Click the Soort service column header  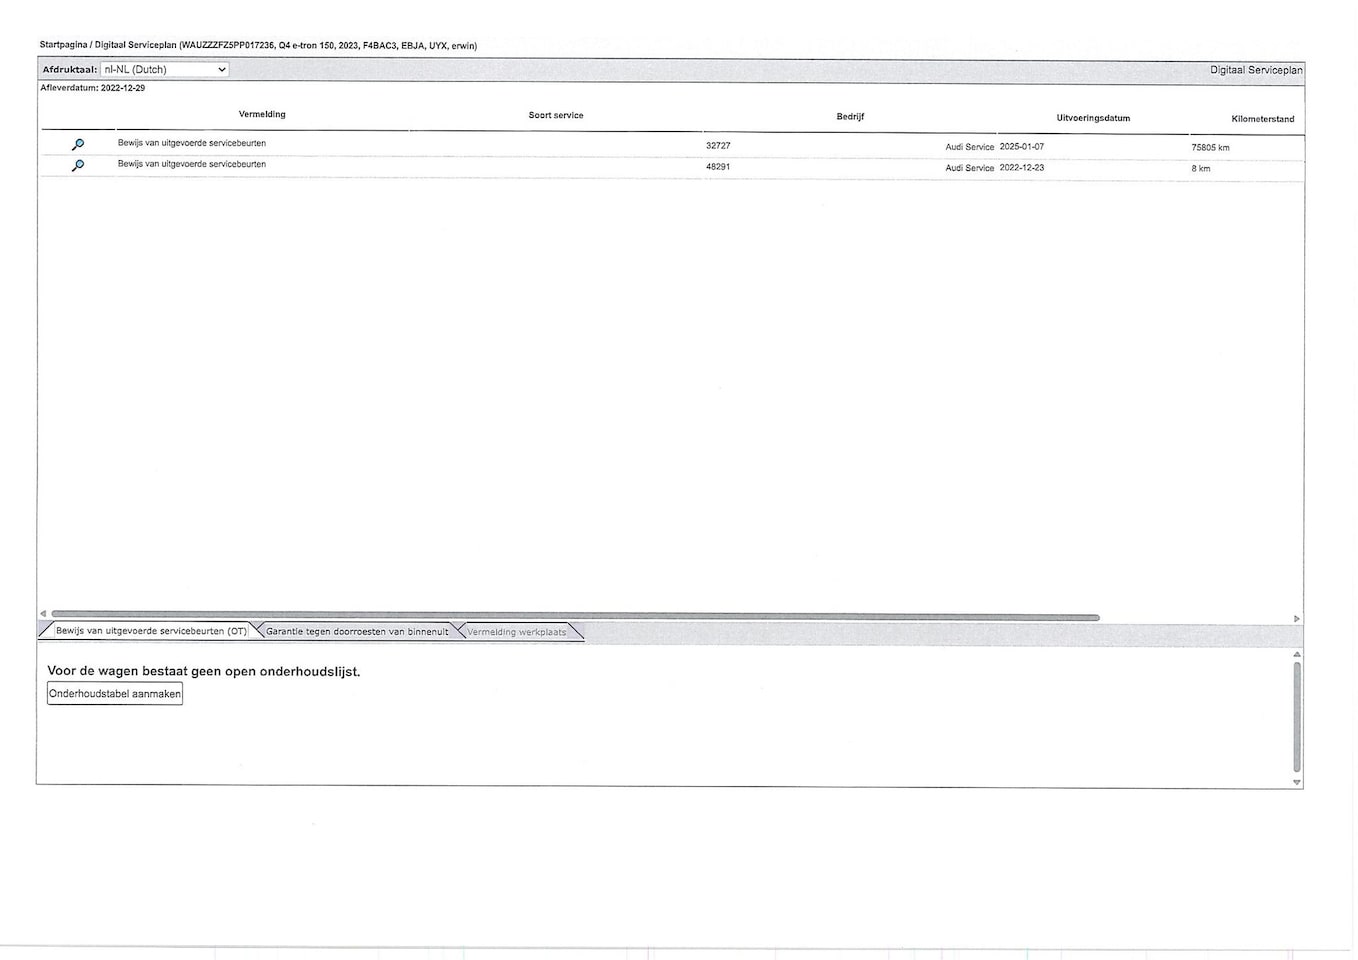(x=556, y=116)
